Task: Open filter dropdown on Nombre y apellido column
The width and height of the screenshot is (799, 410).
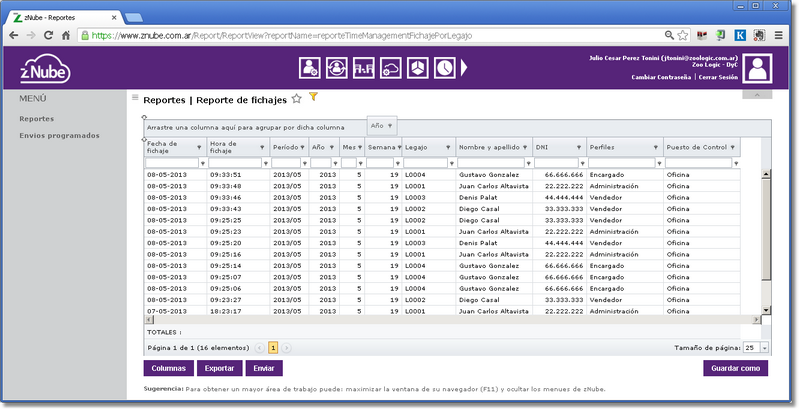Action: [525, 147]
